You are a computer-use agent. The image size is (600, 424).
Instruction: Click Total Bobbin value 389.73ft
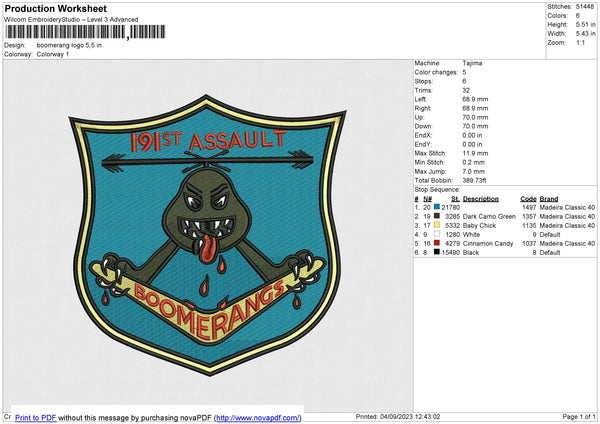coord(474,180)
